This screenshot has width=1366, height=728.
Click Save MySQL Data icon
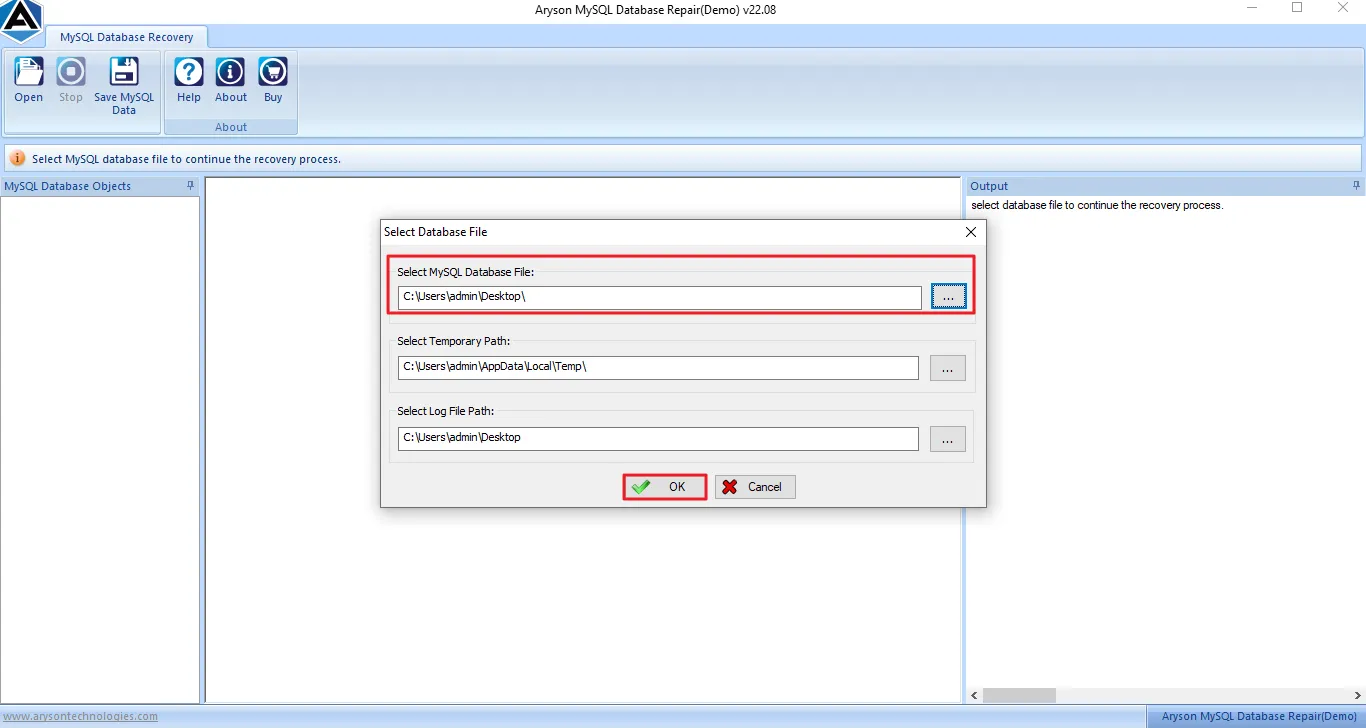pyautogui.click(x=124, y=86)
